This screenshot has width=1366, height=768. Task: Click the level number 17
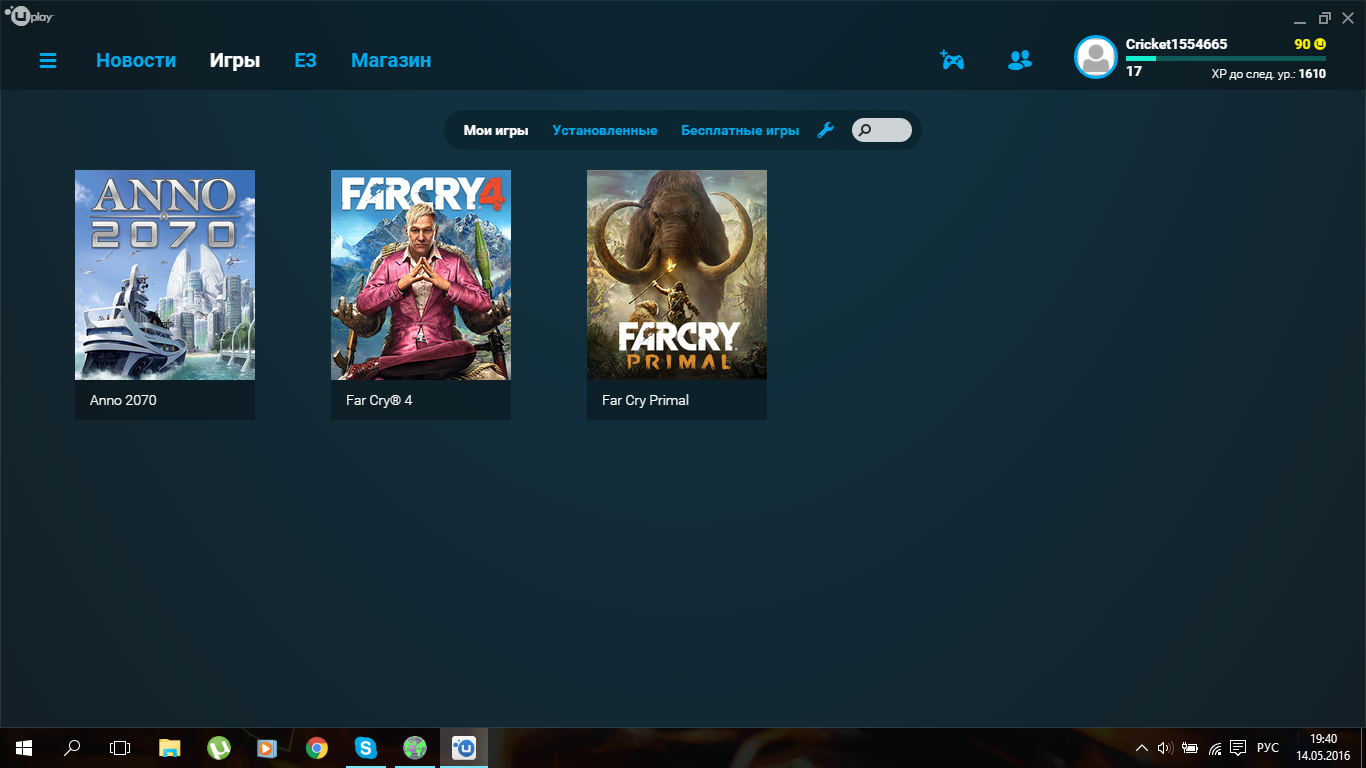pyautogui.click(x=1134, y=72)
